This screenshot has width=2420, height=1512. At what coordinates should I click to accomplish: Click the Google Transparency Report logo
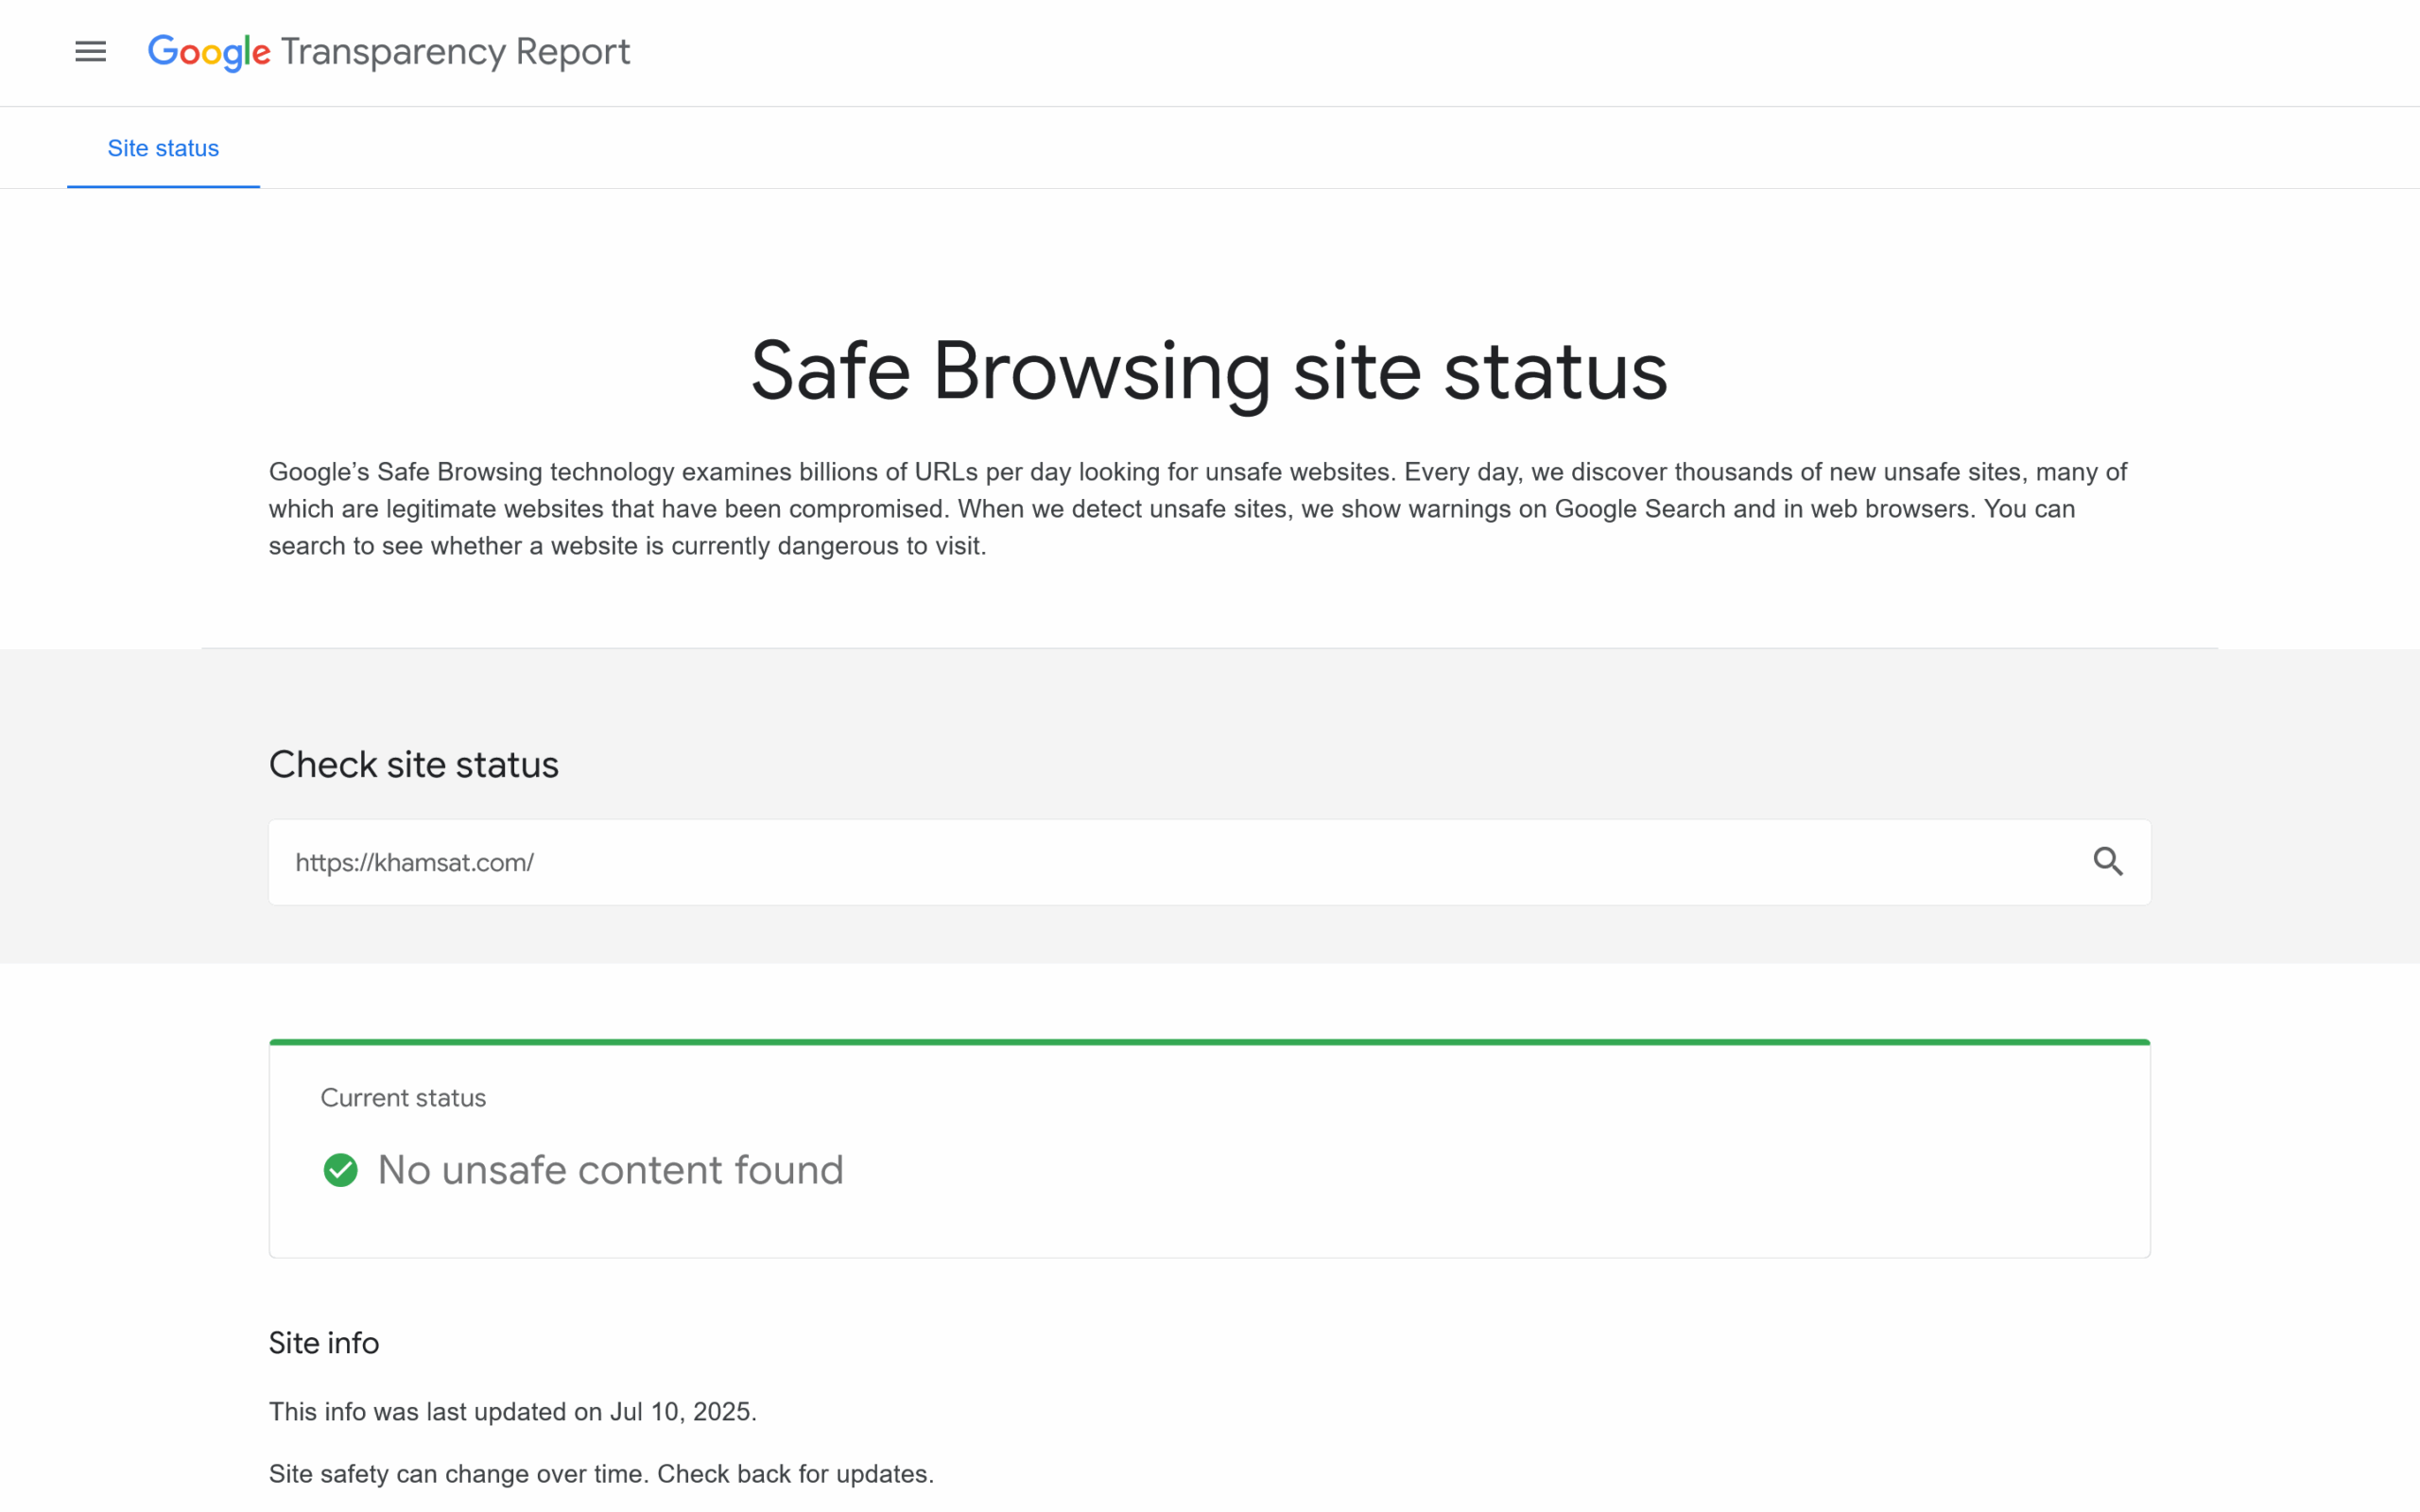coord(389,52)
